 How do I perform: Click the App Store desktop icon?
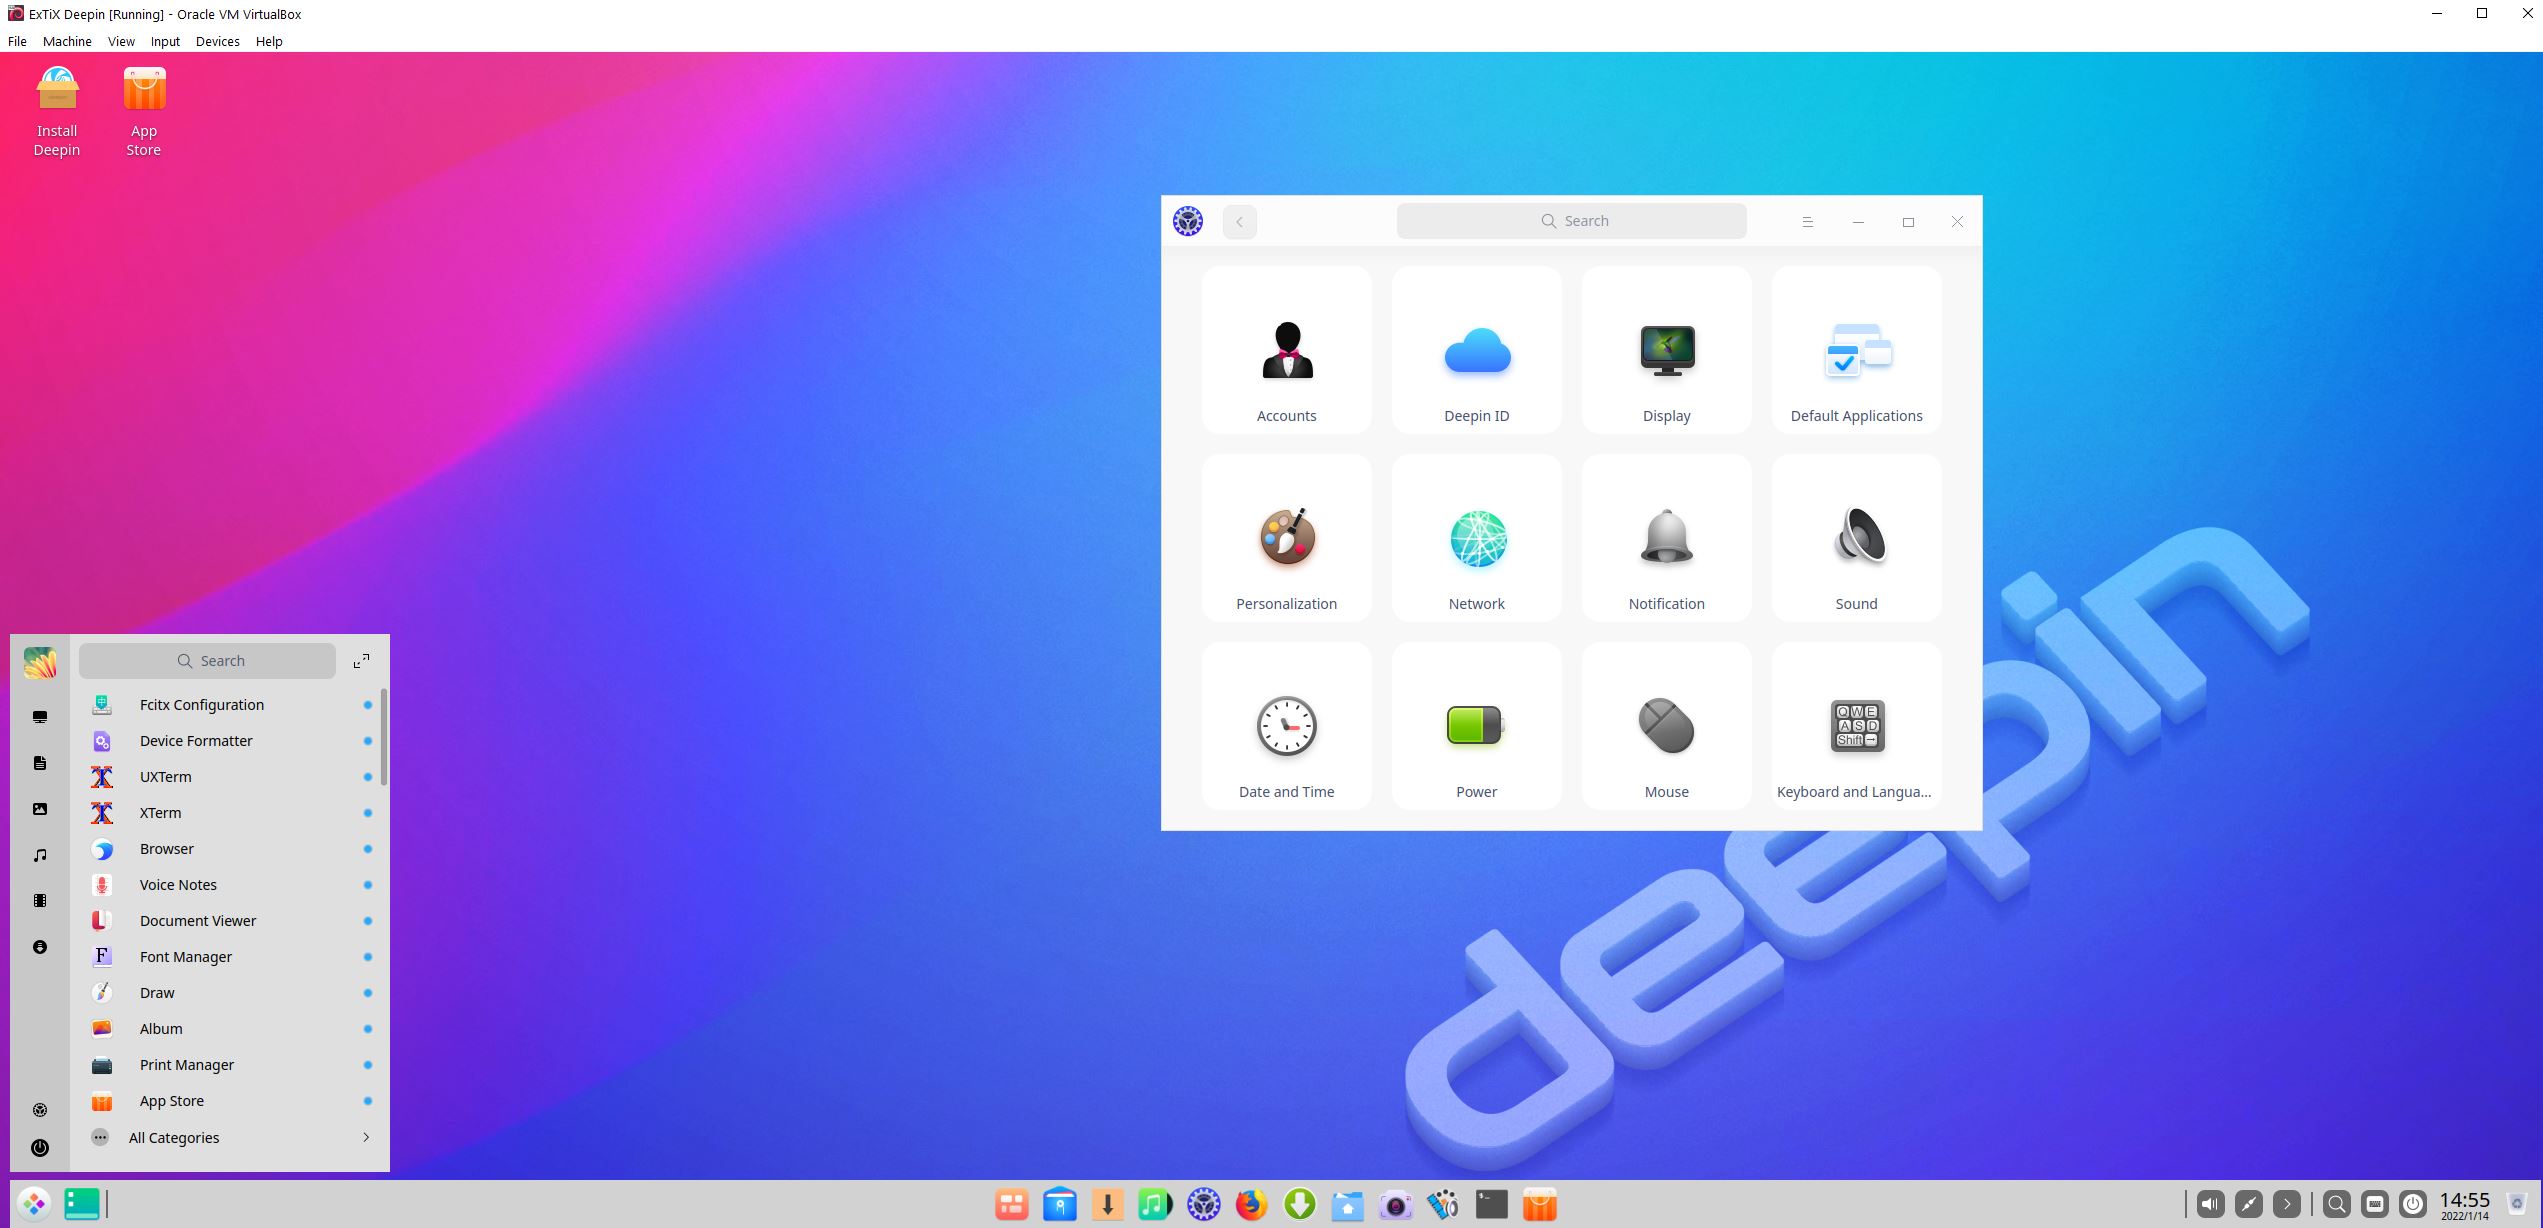pos(144,112)
